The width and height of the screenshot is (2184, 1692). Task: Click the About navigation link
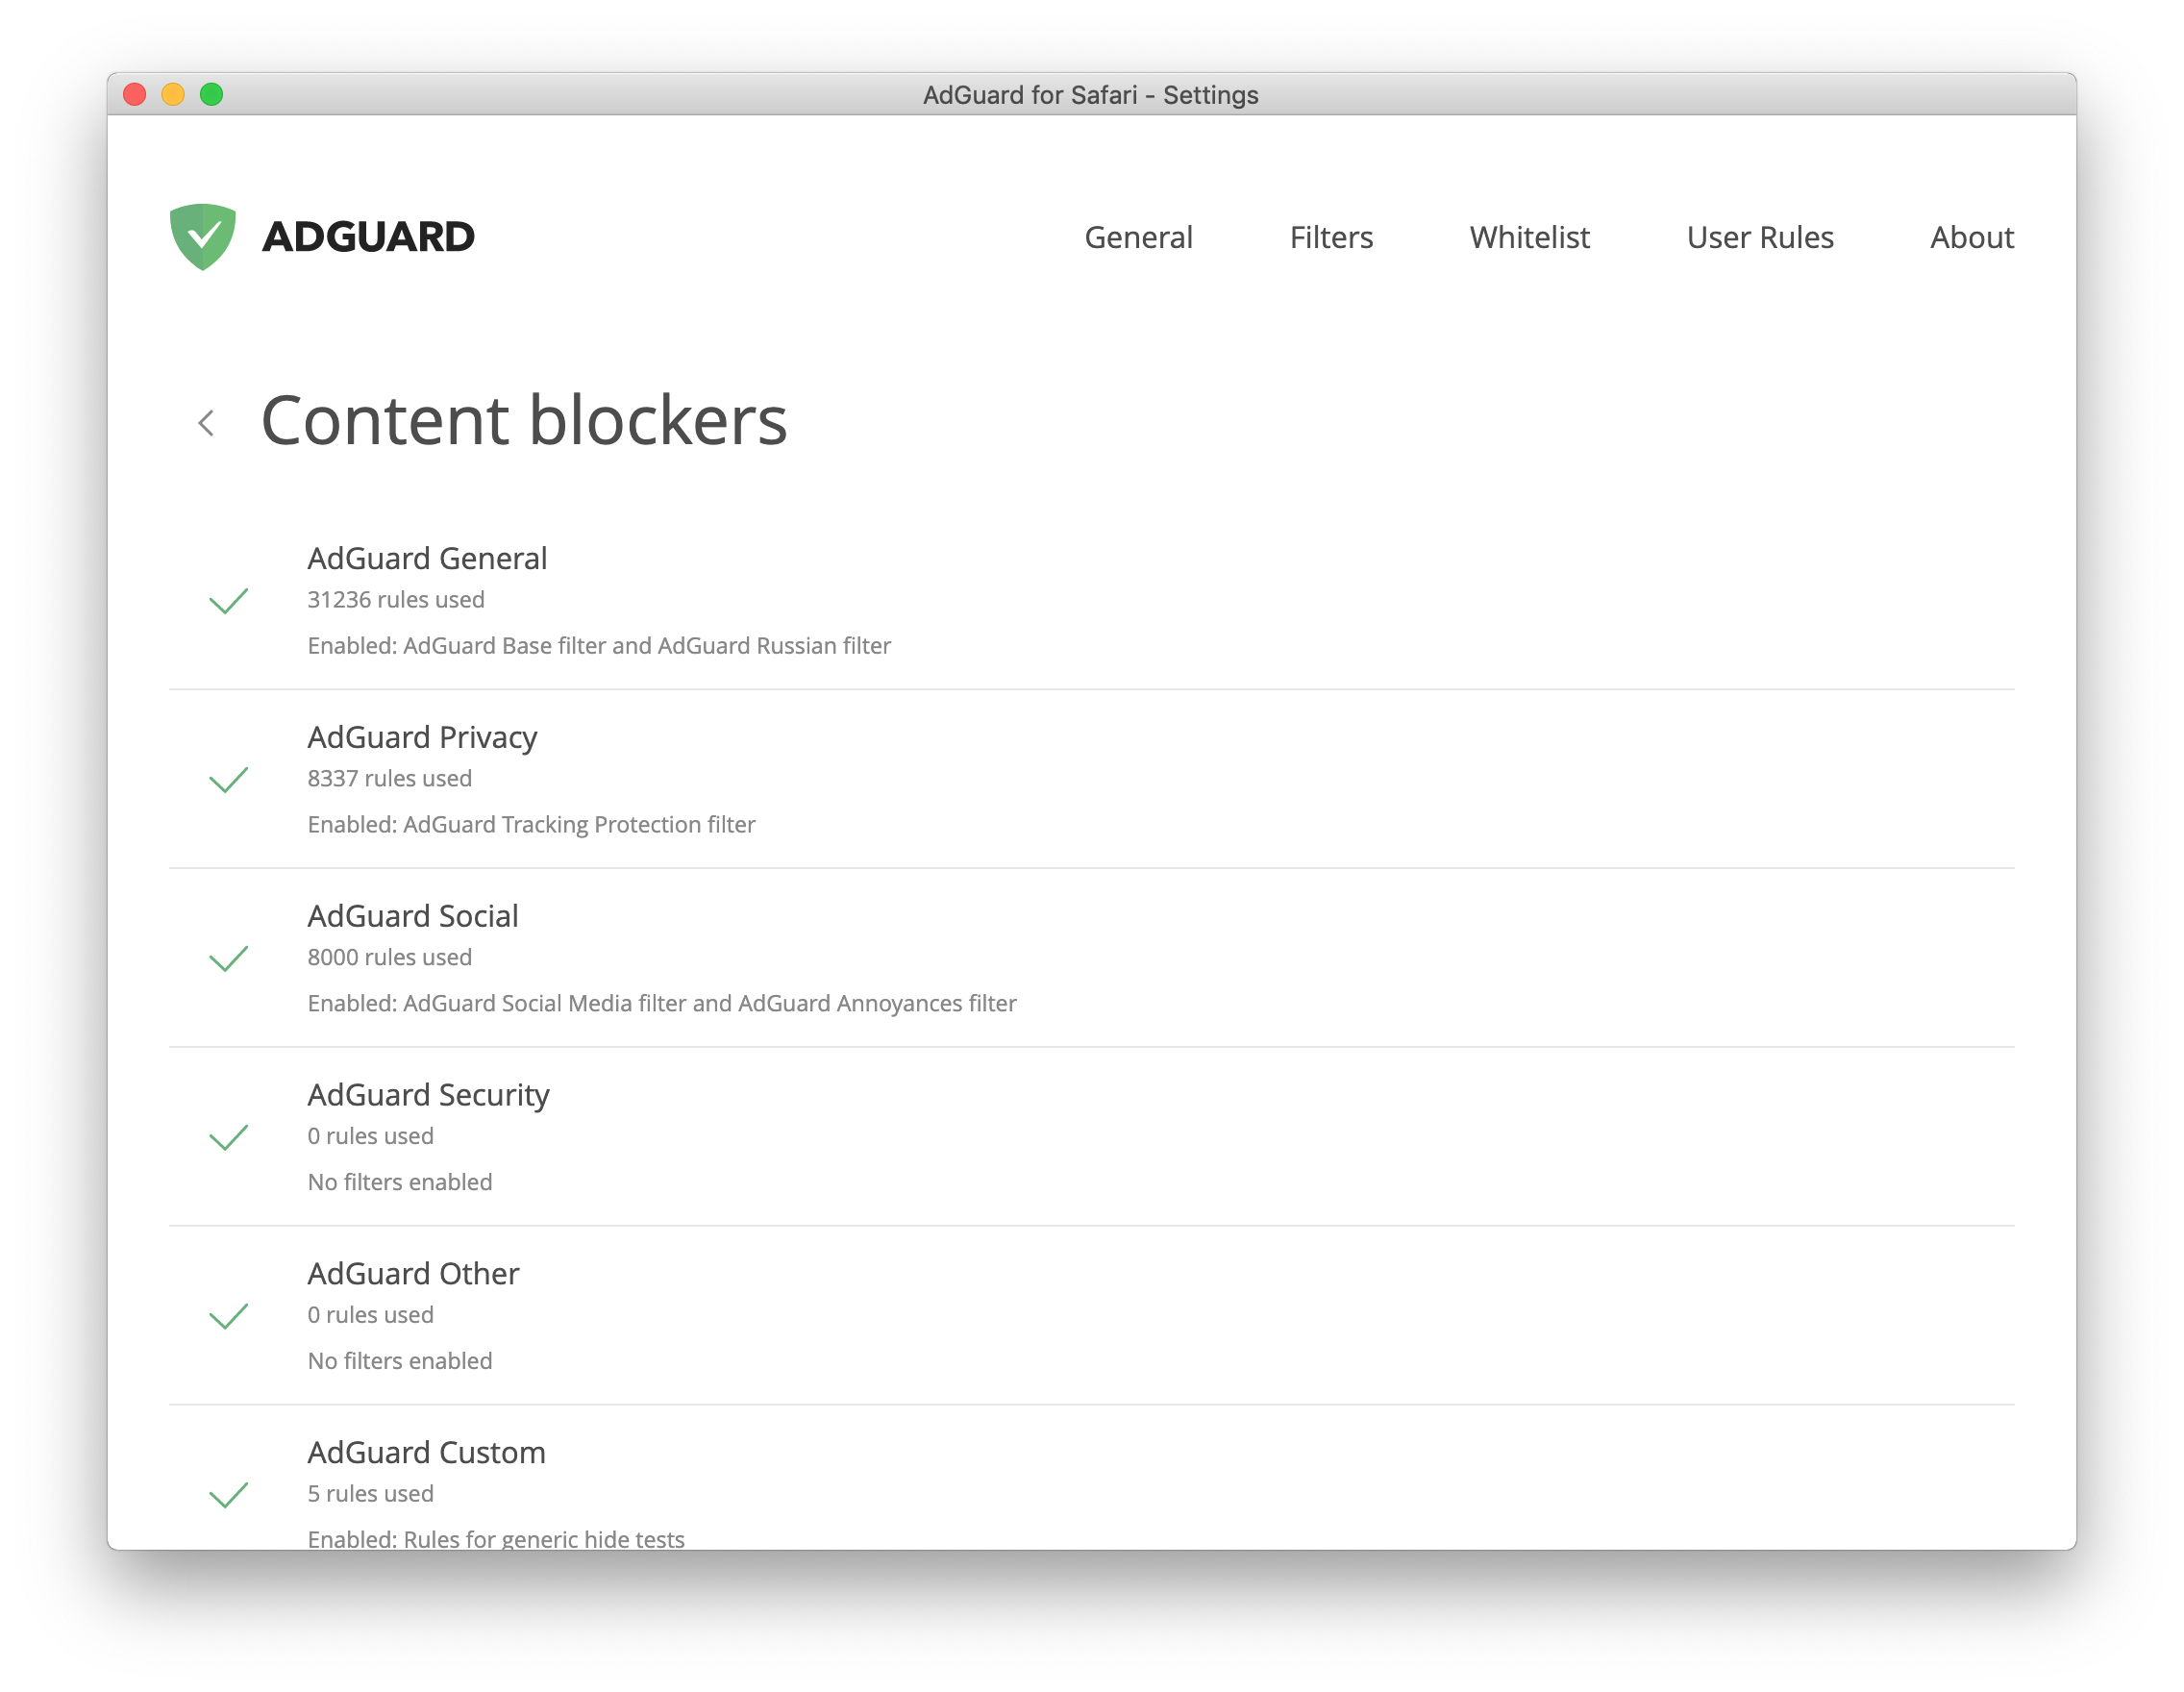click(x=1972, y=236)
